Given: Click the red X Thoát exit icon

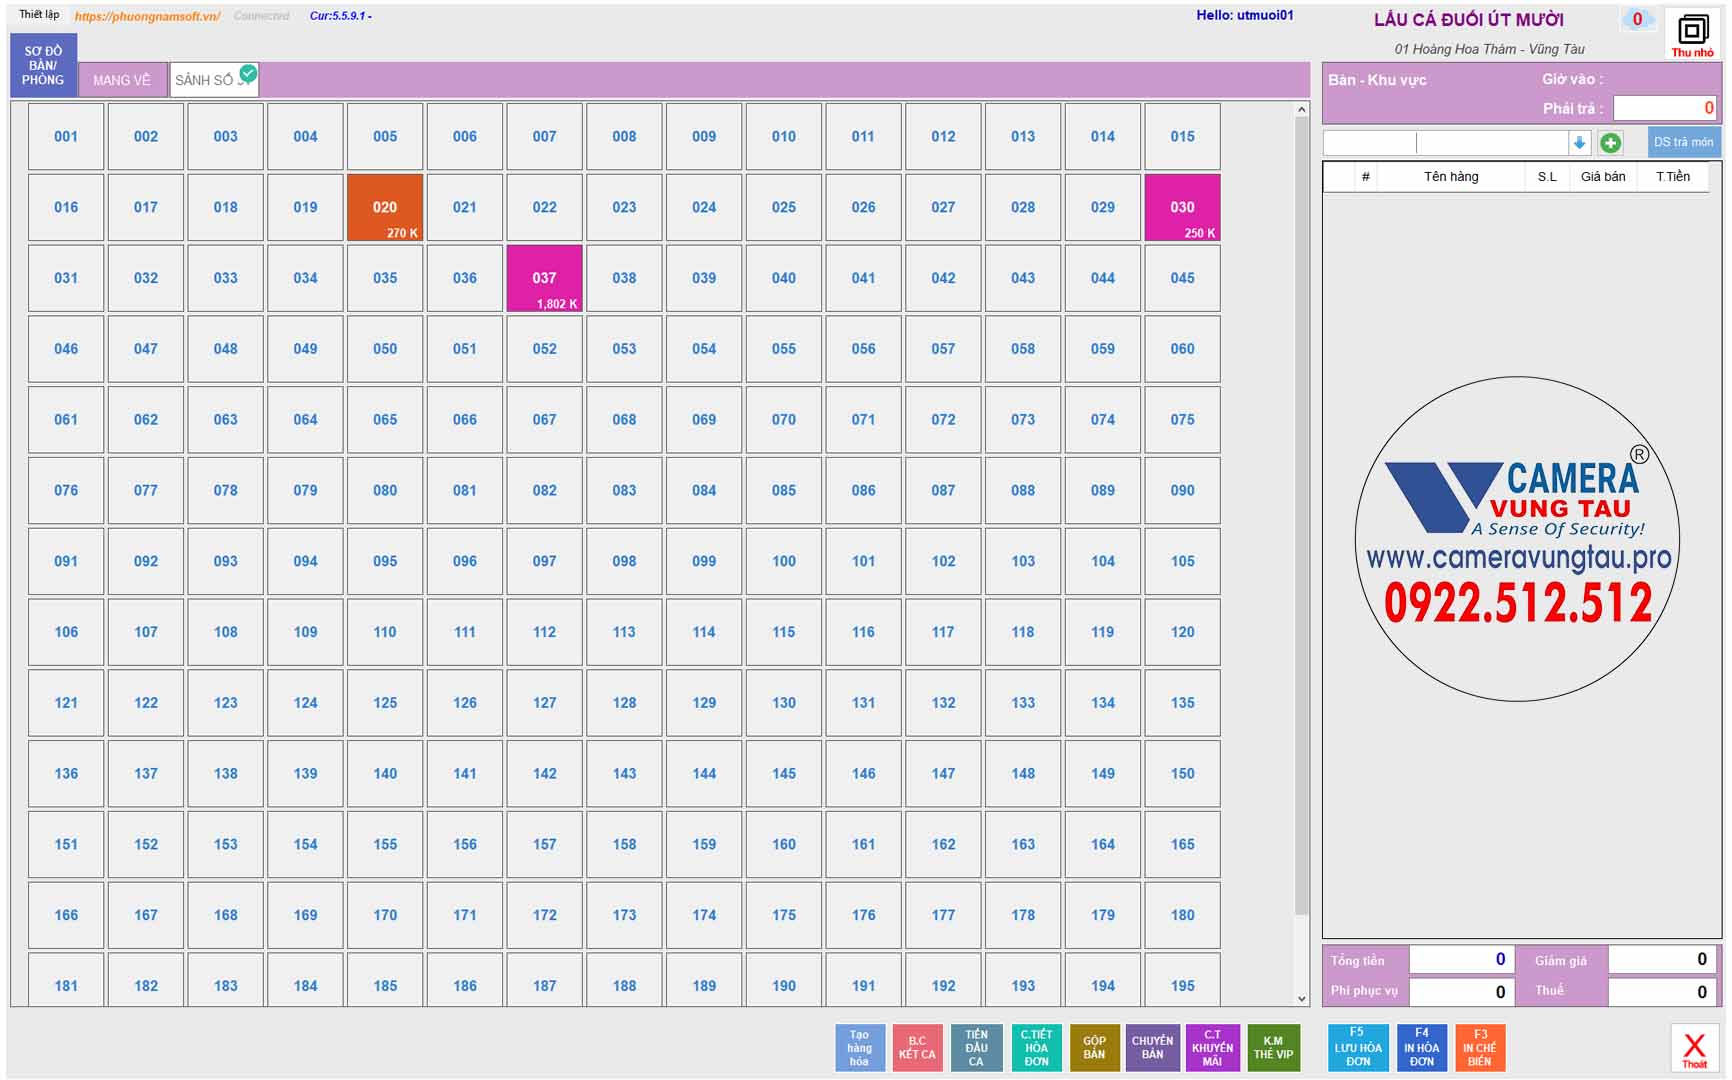Looking at the screenshot, I should tap(1694, 1048).
